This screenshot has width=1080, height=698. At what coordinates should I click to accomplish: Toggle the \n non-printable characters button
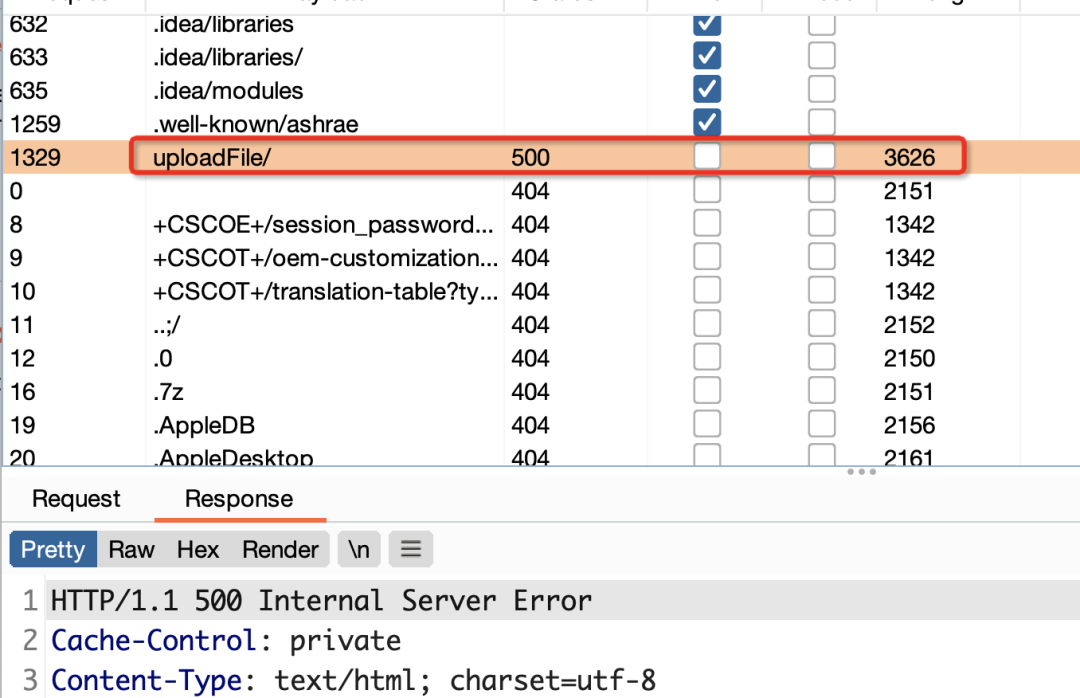pos(359,549)
